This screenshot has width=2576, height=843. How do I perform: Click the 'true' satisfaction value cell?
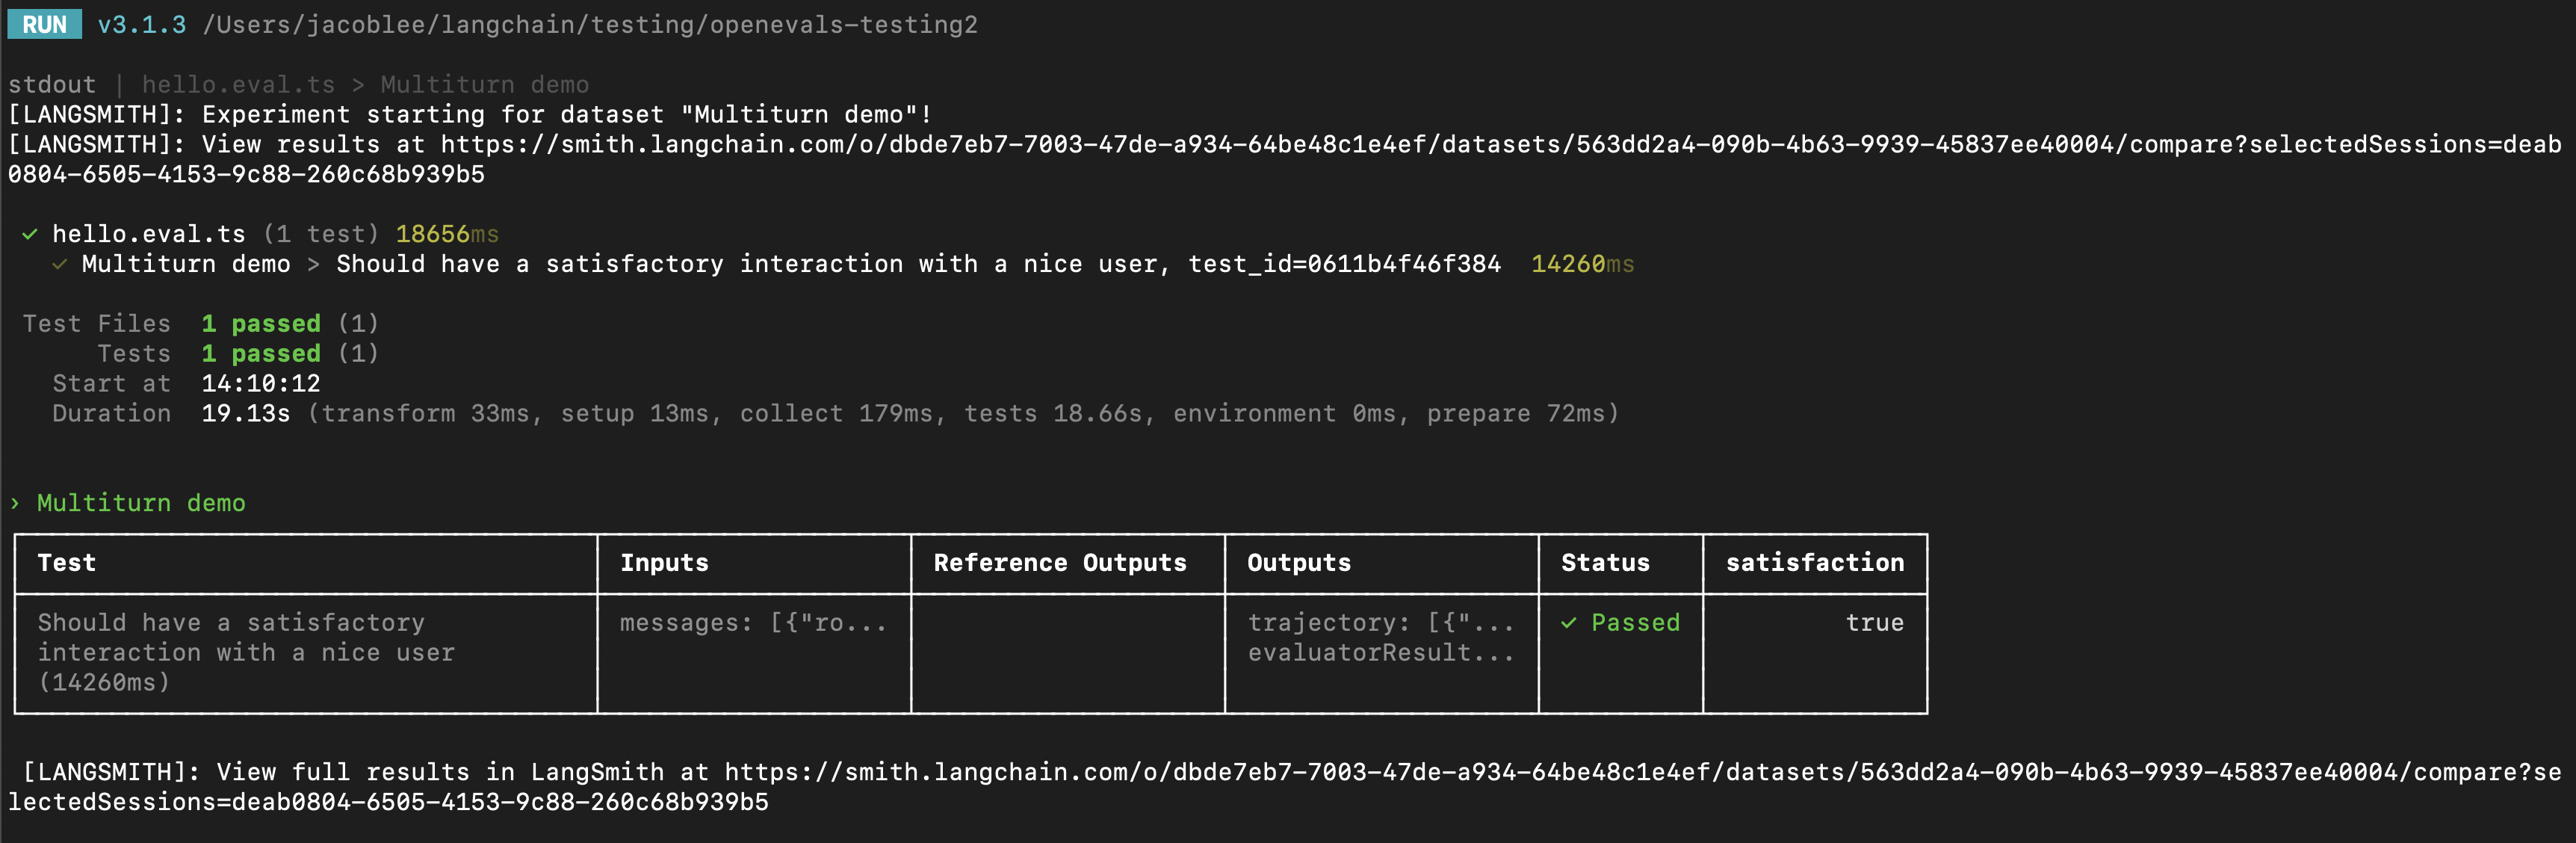click(1874, 623)
